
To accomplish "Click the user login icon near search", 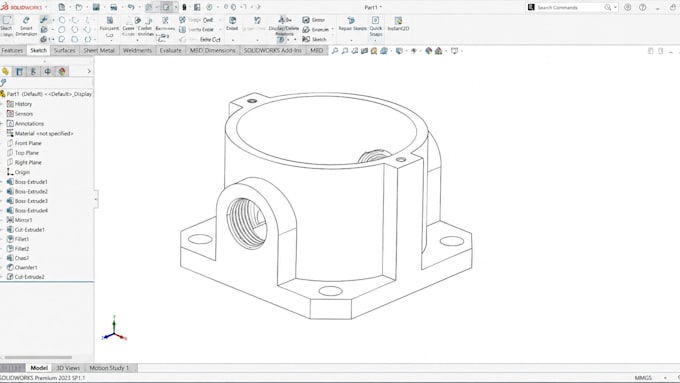I will coord(628,7).
